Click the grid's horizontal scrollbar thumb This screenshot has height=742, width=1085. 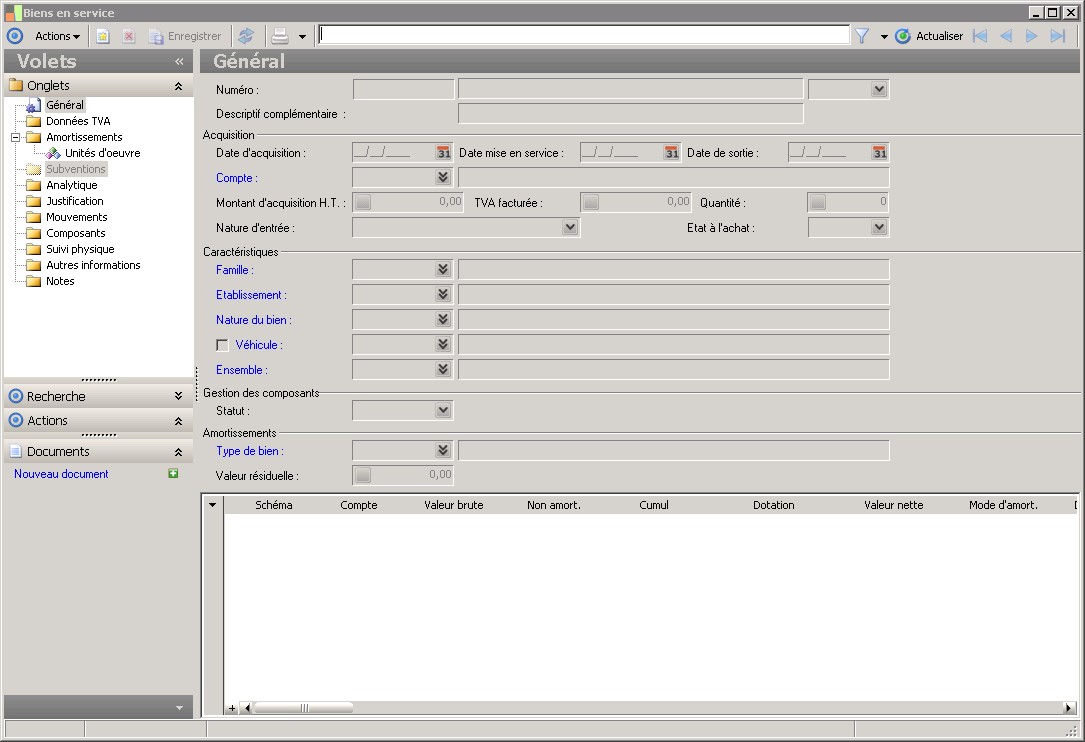303,708
